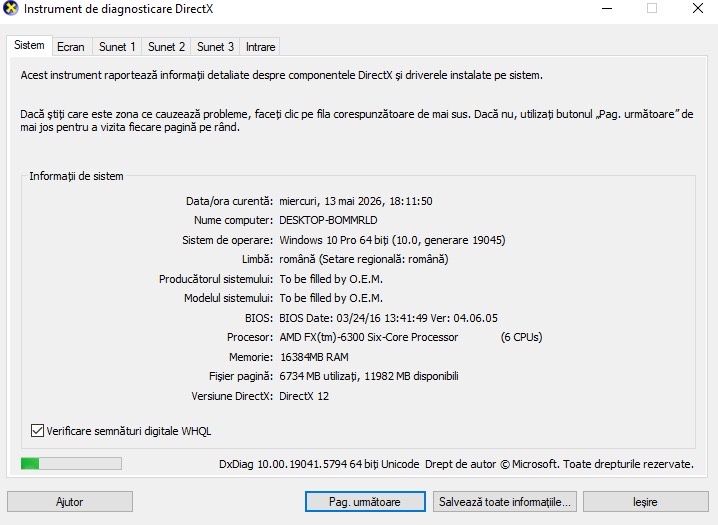The image size is (718, 525).
Task: Click the Producătorul sistemului label
Action: 216,279
